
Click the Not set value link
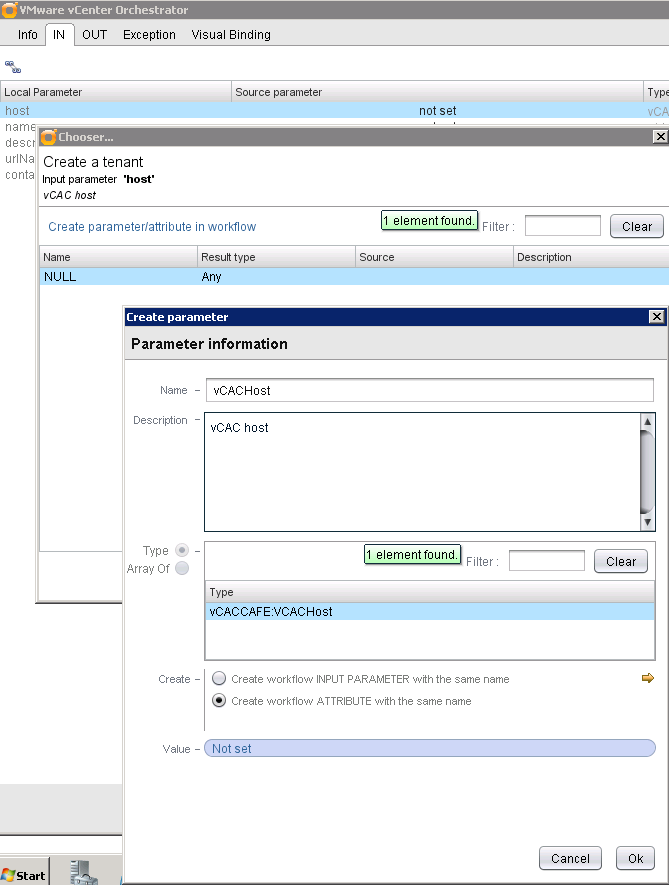tap(430, 748)
